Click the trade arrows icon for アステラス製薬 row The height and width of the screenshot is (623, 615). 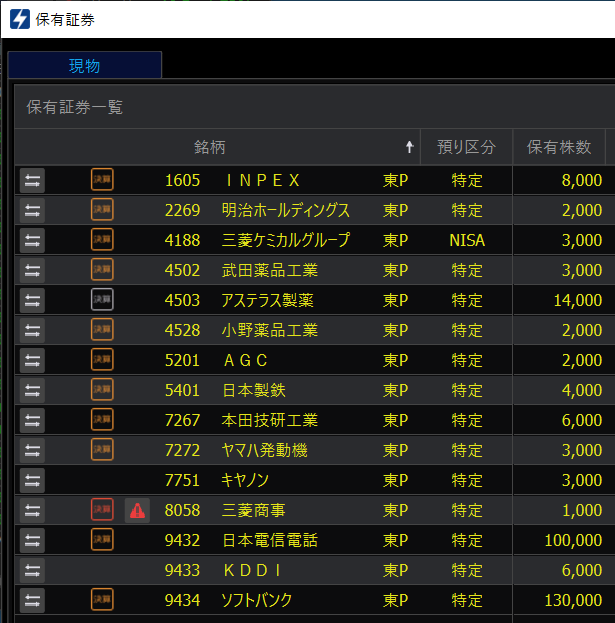(32, 300)
